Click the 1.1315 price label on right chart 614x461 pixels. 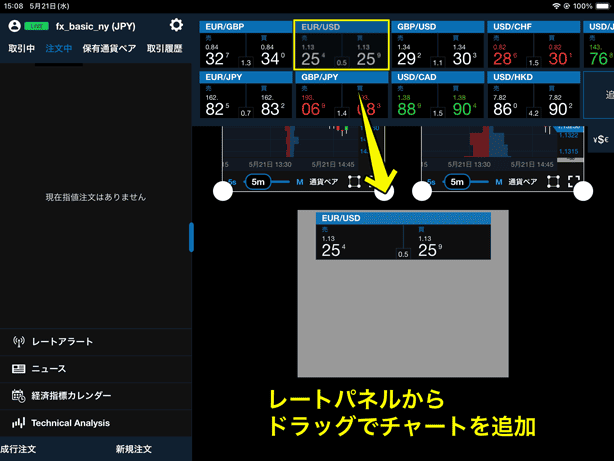(x=569, y=152)
